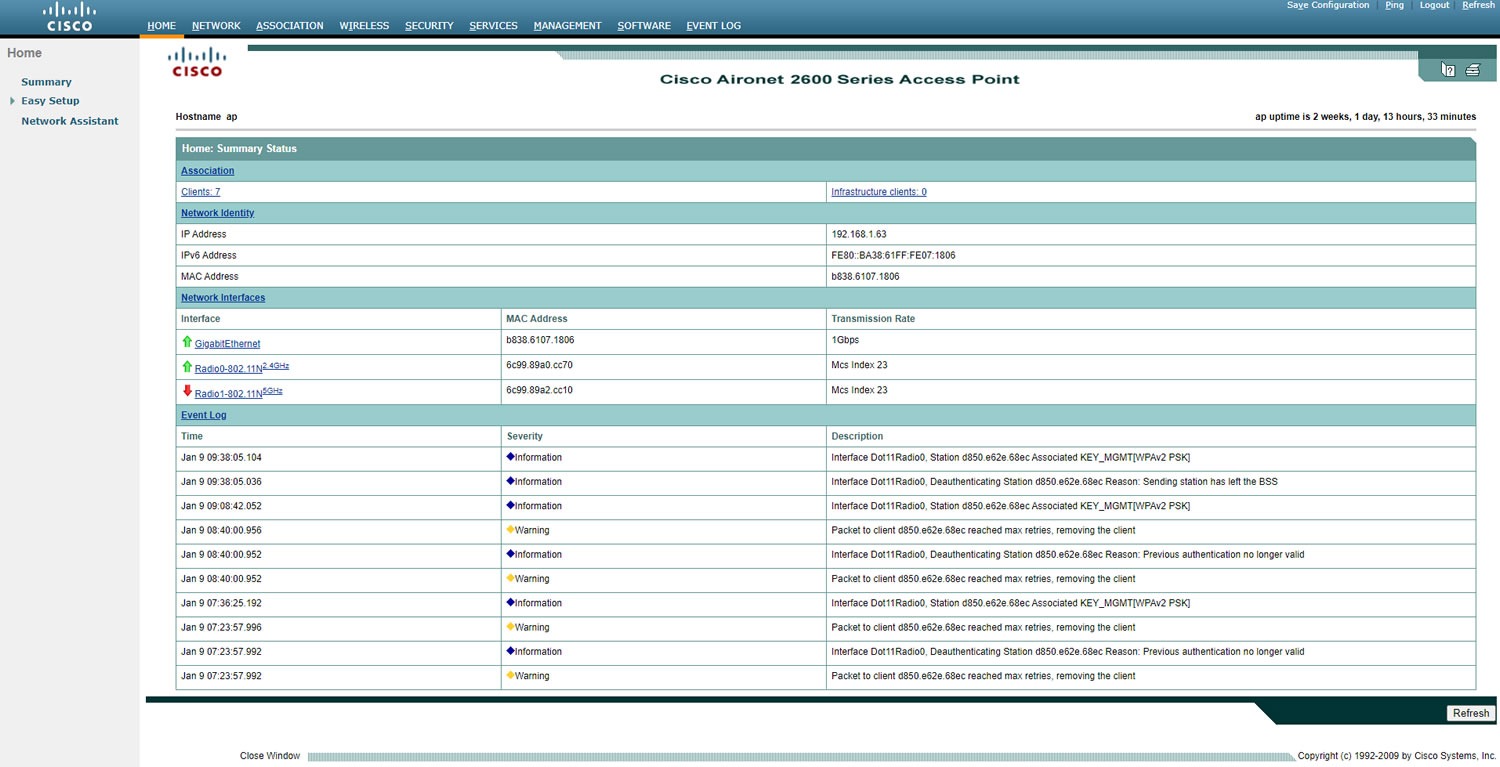The width and height of the screenshot is (1500, 767).
Task: Click green up arrow beside Radio0-802.11N
Action: tap(186, 367)
